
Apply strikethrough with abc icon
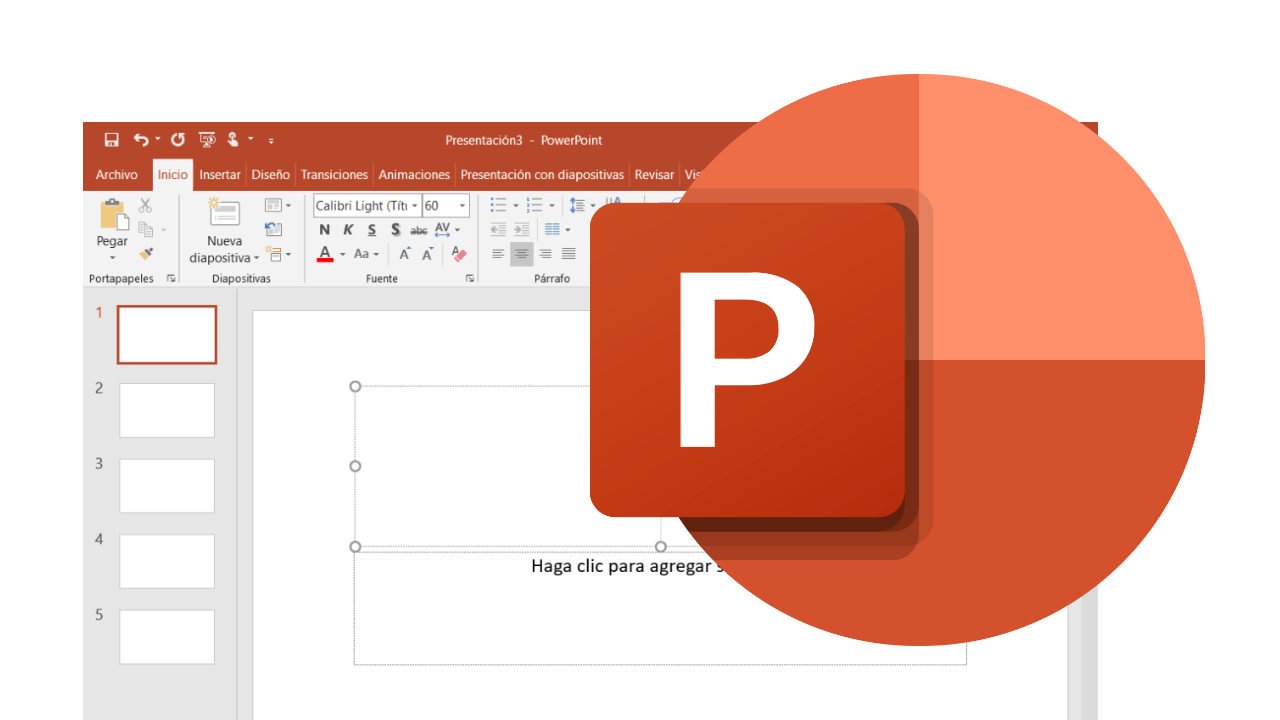click(x=421, y=229)
